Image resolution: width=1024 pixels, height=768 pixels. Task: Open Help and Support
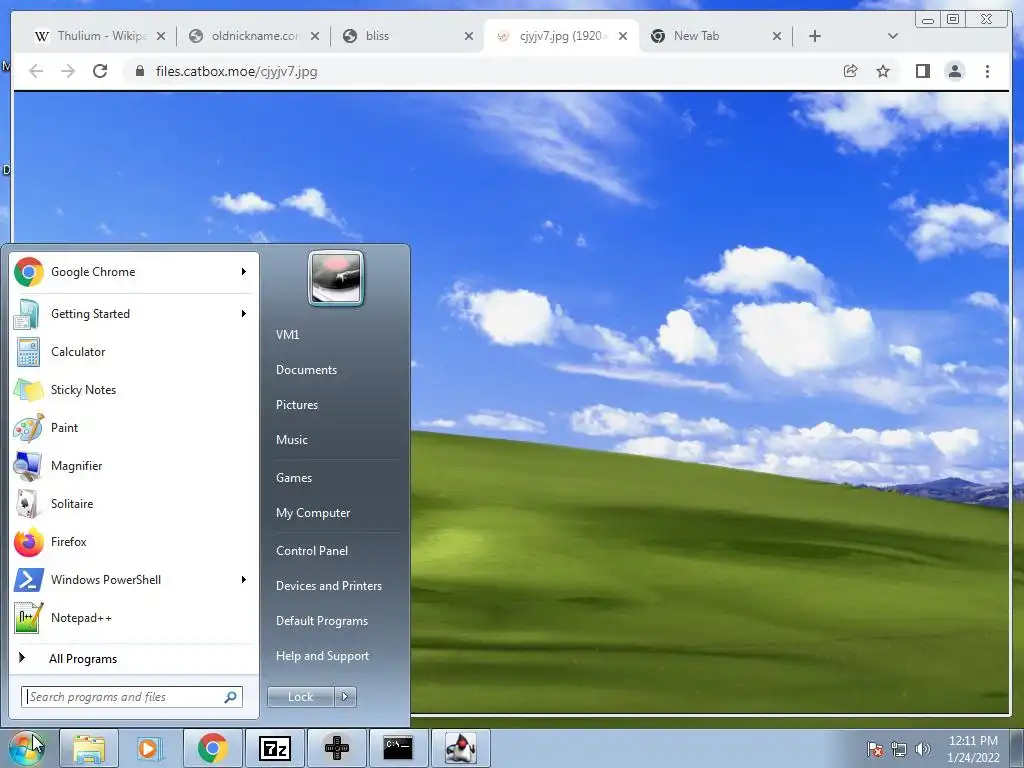(322, 656)
